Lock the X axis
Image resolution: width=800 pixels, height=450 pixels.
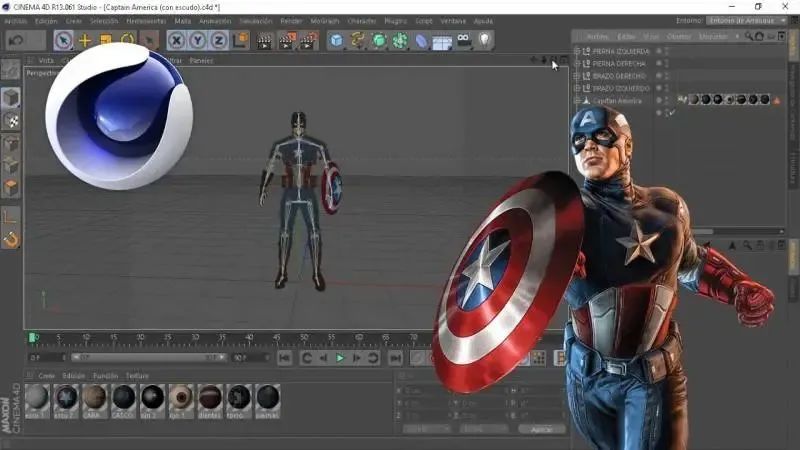coord(177,40)
